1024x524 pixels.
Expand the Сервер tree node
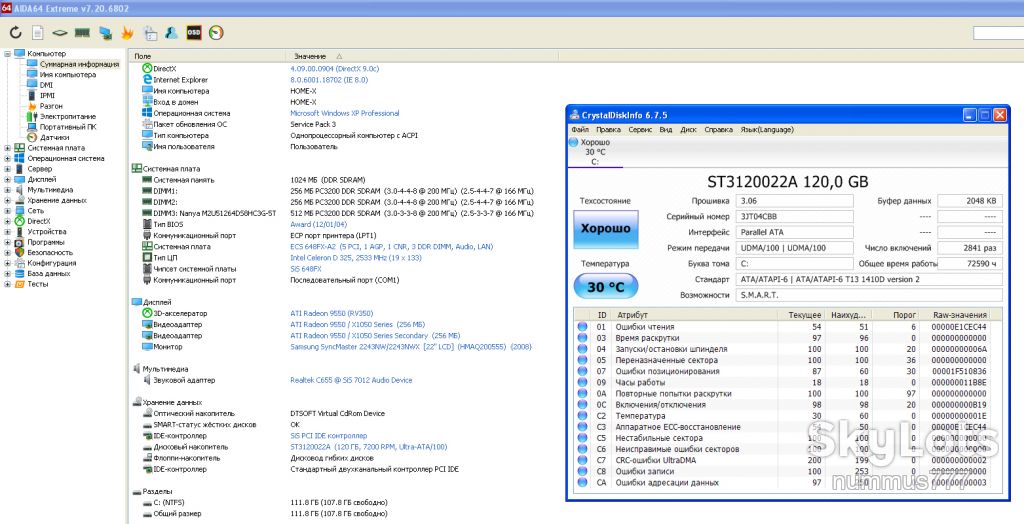pos(7,169)
